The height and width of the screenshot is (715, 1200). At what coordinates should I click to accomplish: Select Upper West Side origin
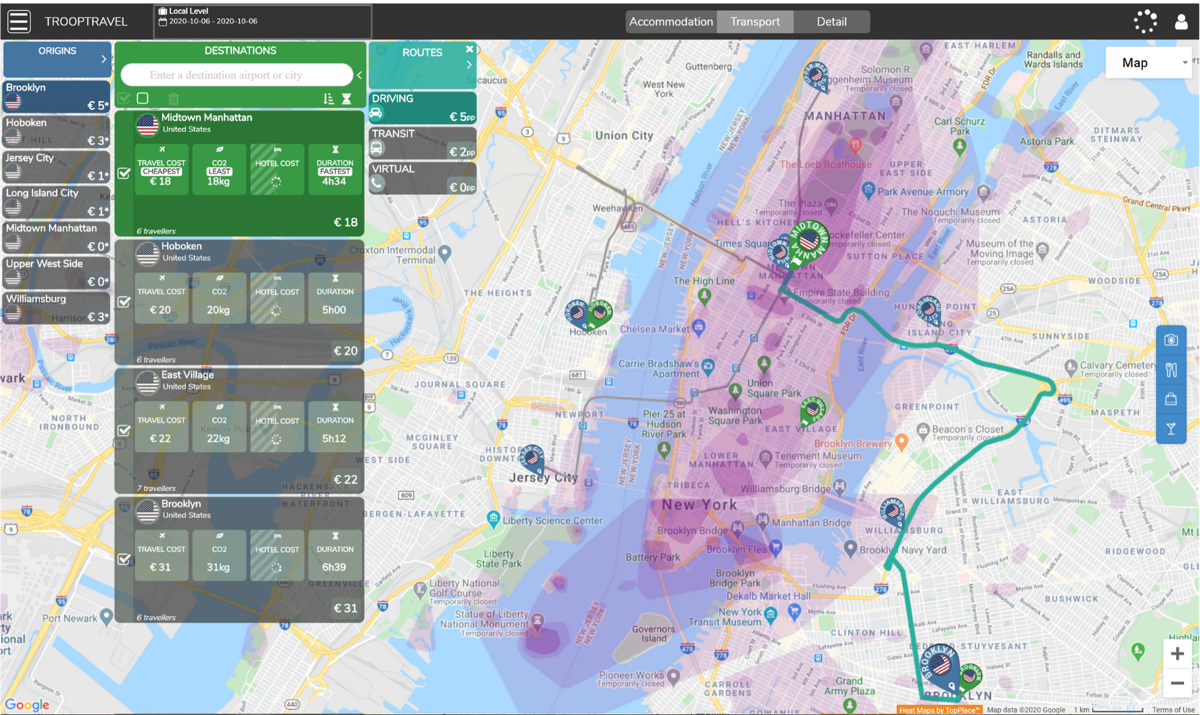coord(56,272)
